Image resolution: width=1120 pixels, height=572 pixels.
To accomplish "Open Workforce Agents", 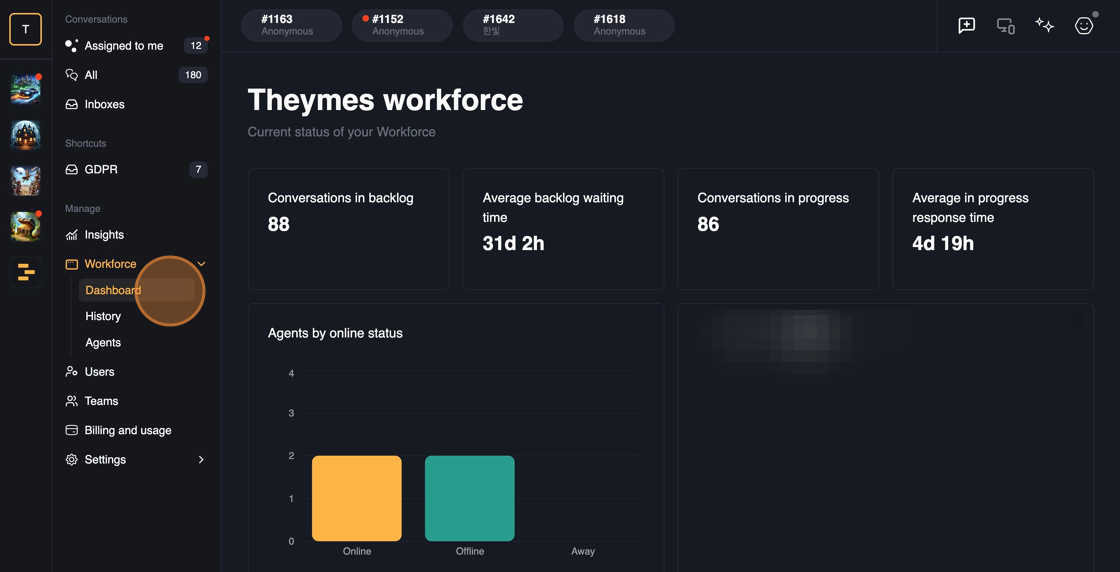I will pyautogui.click(x=136, y=343).
